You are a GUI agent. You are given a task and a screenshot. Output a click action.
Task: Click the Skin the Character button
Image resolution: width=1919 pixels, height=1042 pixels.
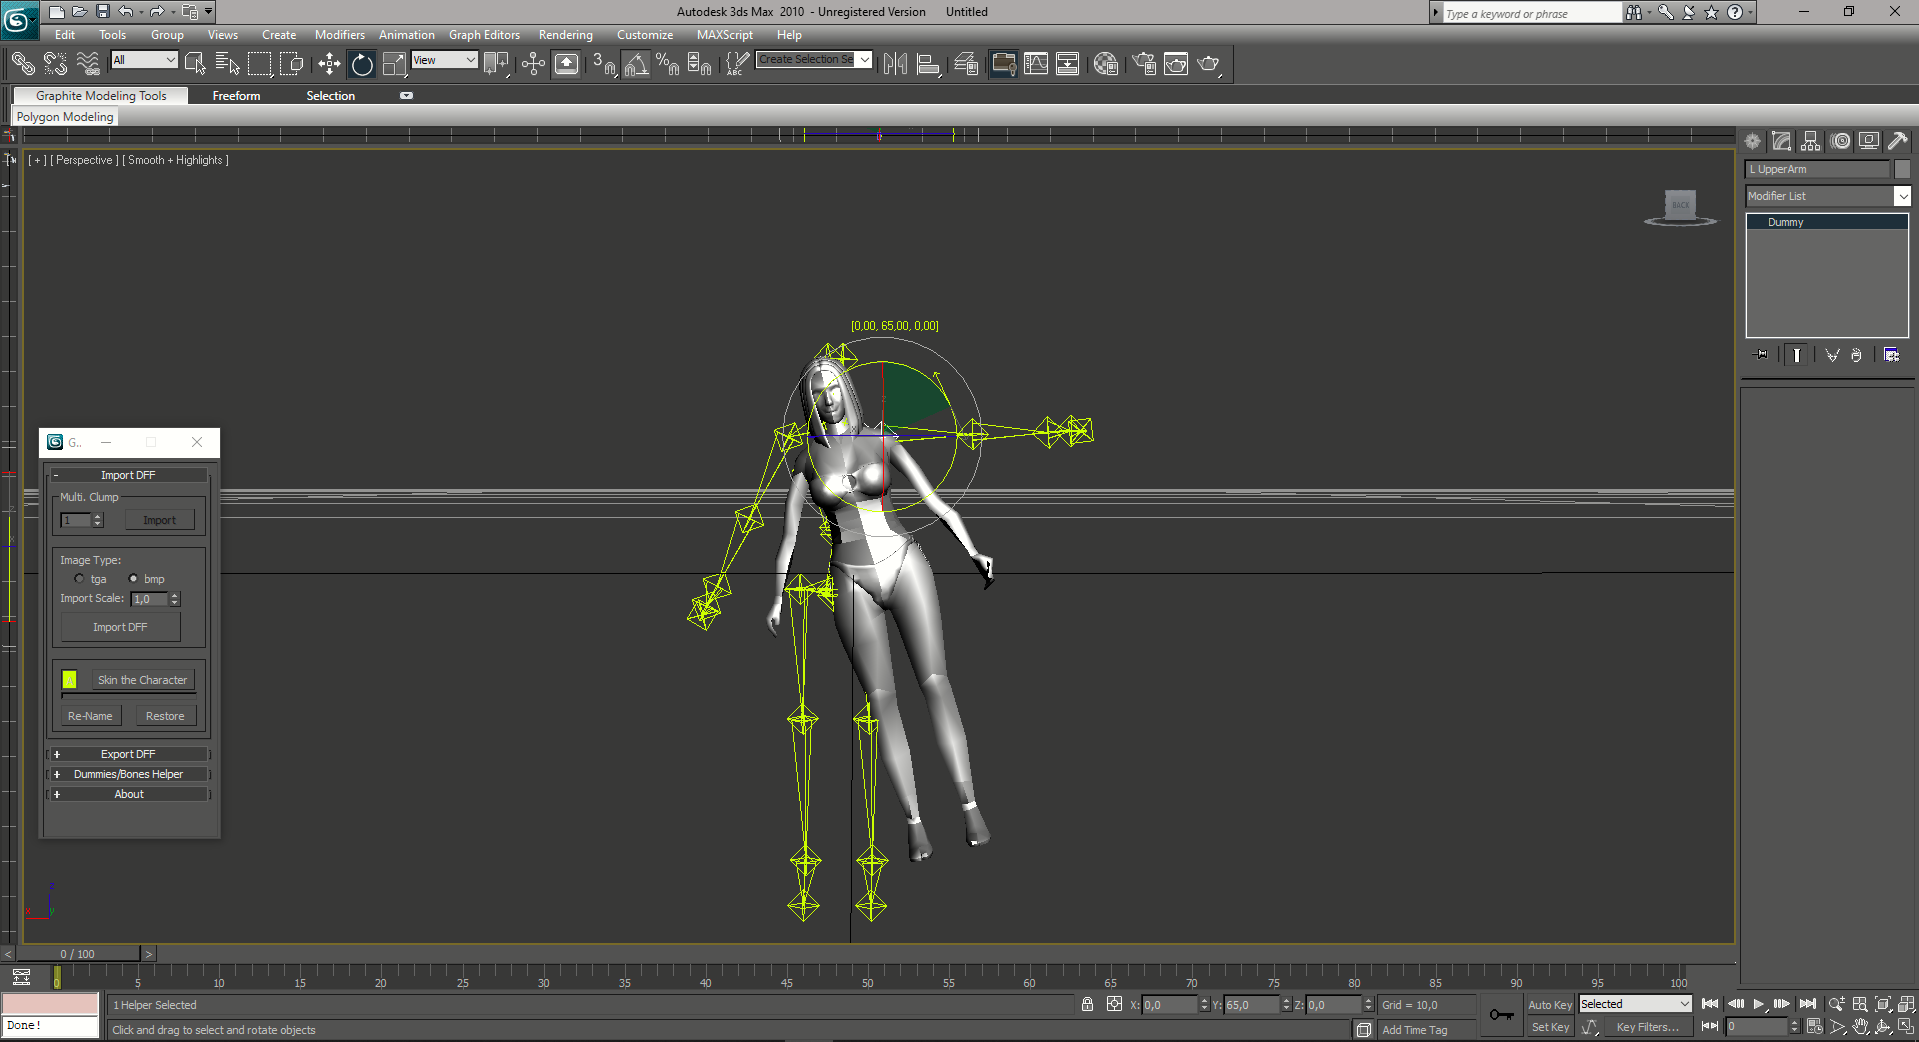(142, 680)
